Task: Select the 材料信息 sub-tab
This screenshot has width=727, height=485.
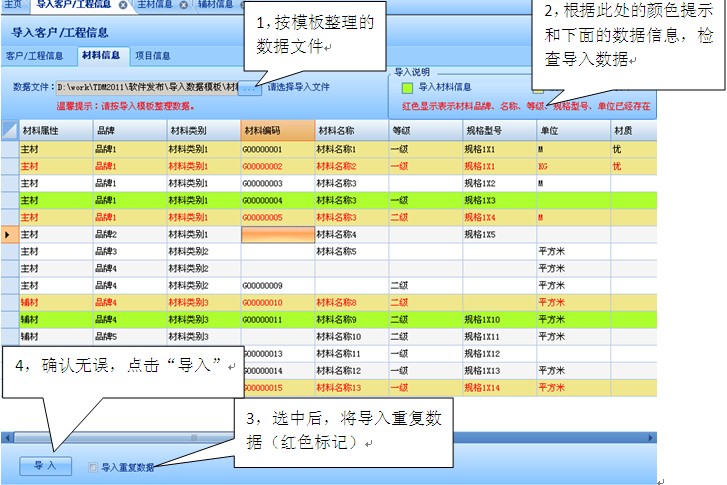Action: click(x=100, y=56)
